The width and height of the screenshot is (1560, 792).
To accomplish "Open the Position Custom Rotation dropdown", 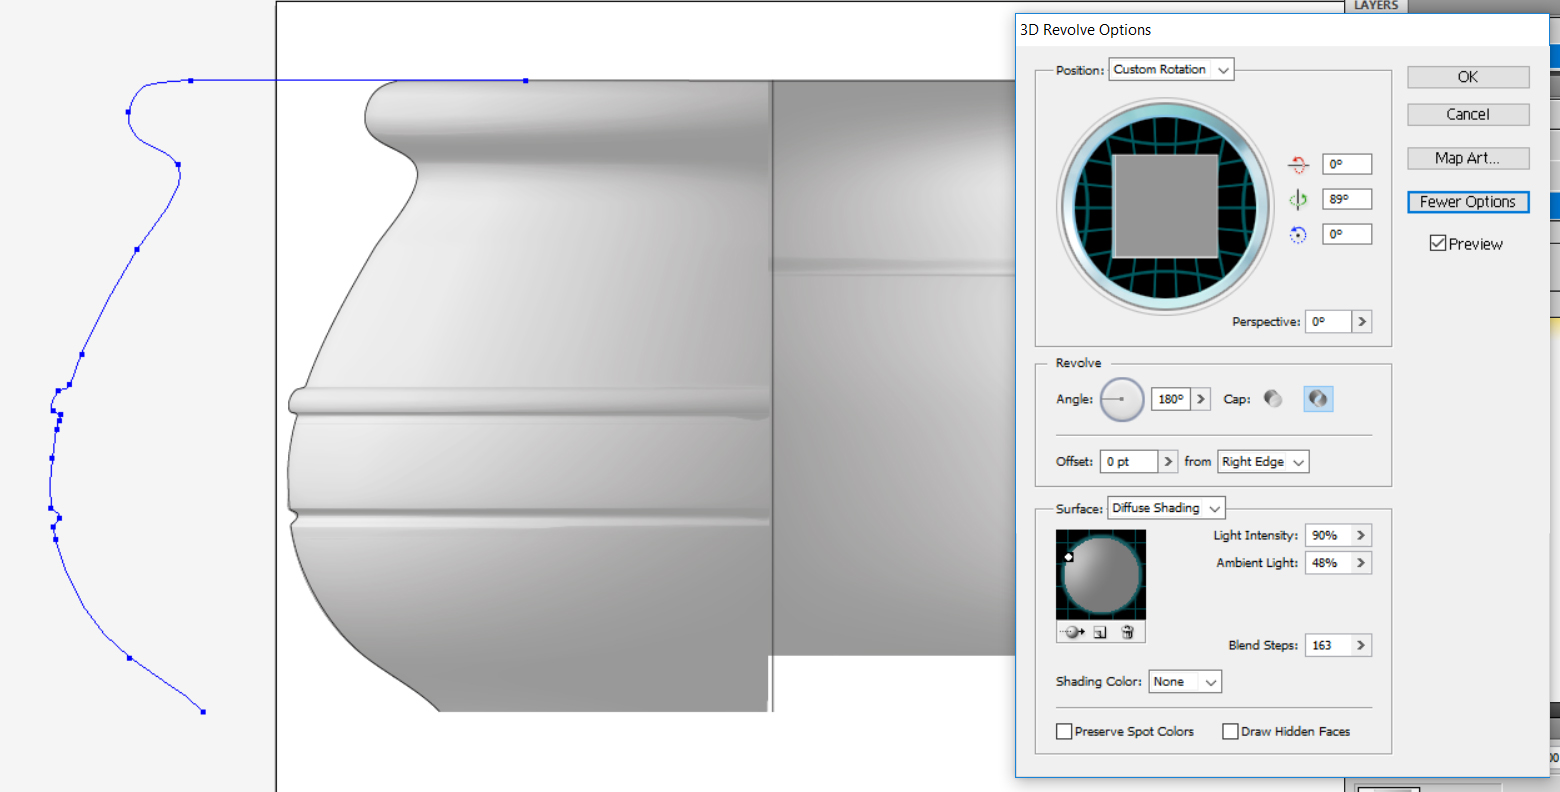I will pyautogui.click(x=1171, y=70).
